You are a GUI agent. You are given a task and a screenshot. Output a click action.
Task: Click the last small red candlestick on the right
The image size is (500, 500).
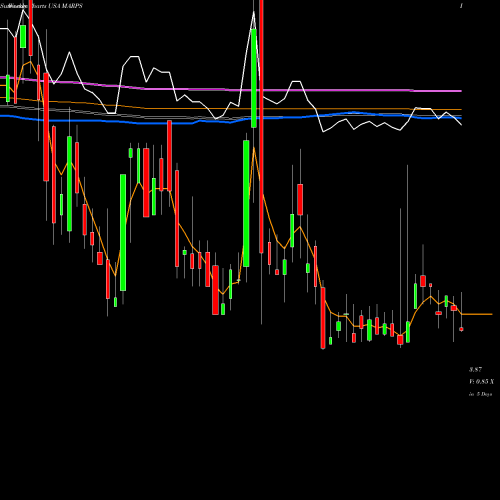point(461,329)
